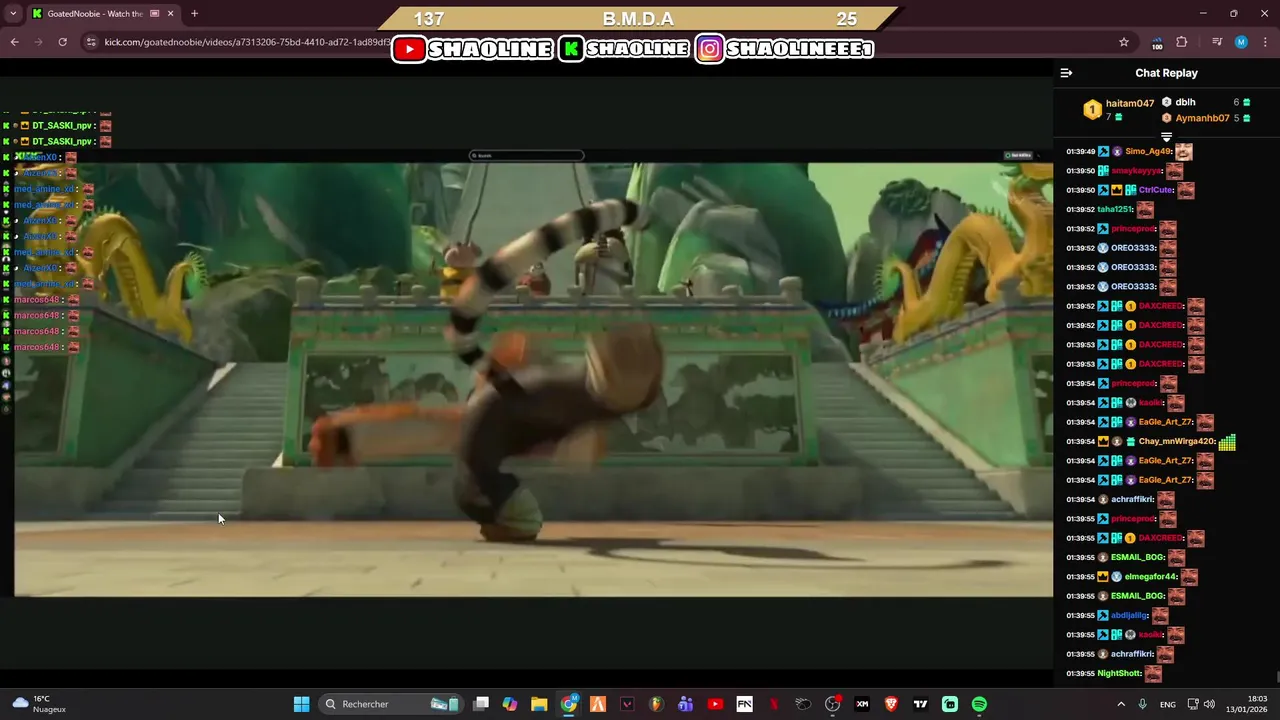Open File Explorer from the taskbar
Image resolution: width=1280 pixels, height=720 pixels.
(x=539, y=704)
